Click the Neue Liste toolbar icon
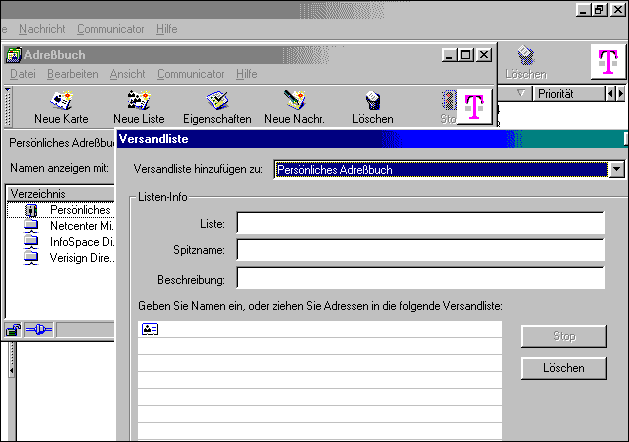The width and height of the screenshot is (629, 442). [138, 101]
